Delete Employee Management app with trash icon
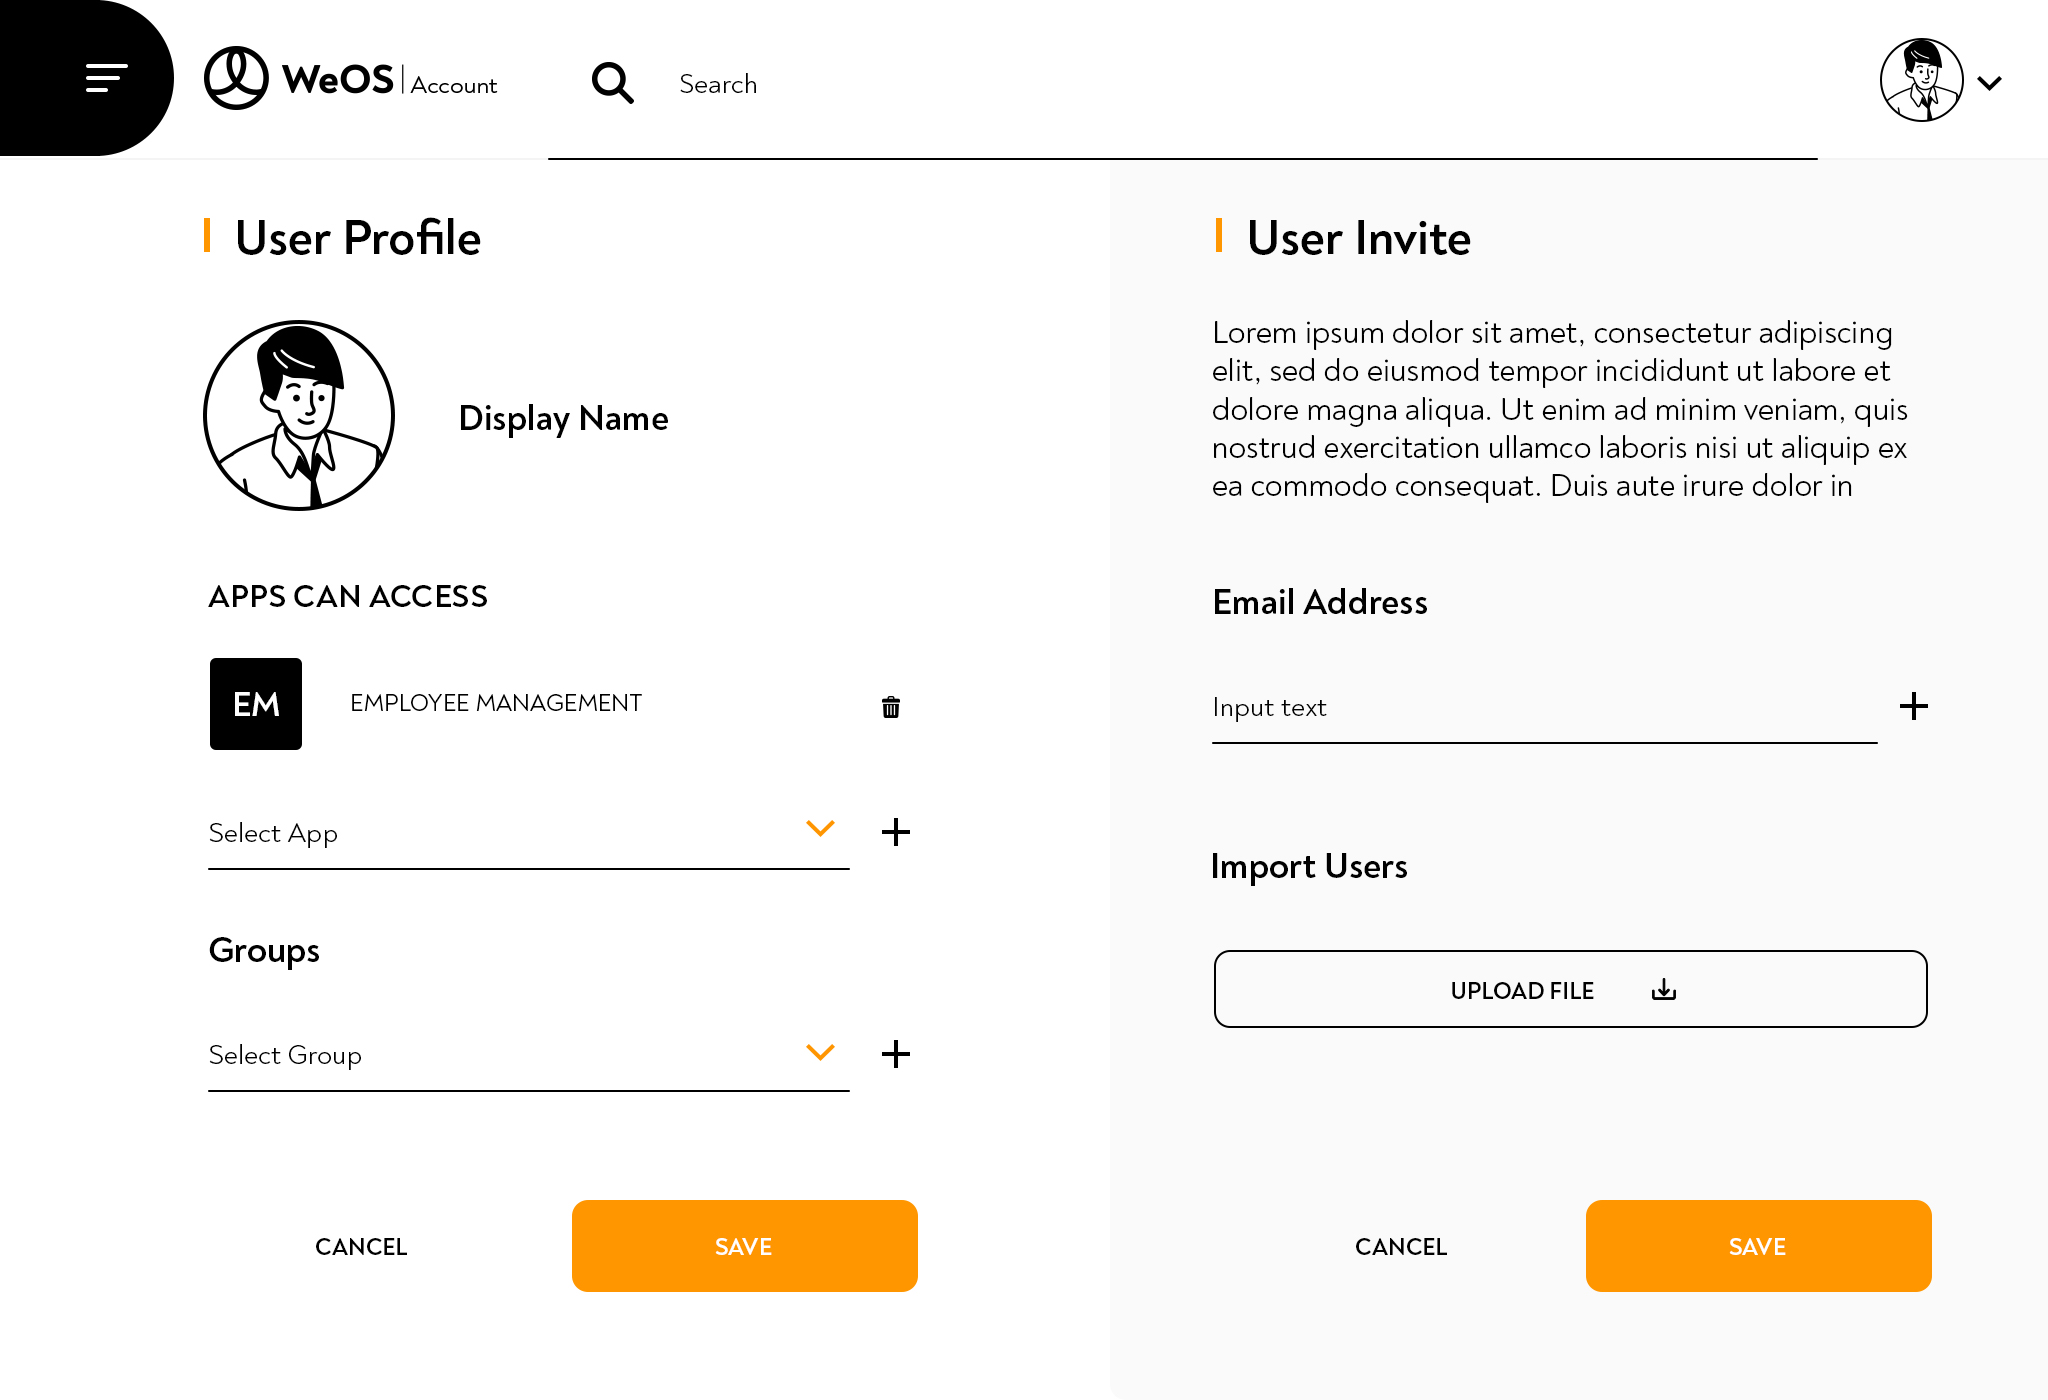2048x1400 pixels. (891, 707)
